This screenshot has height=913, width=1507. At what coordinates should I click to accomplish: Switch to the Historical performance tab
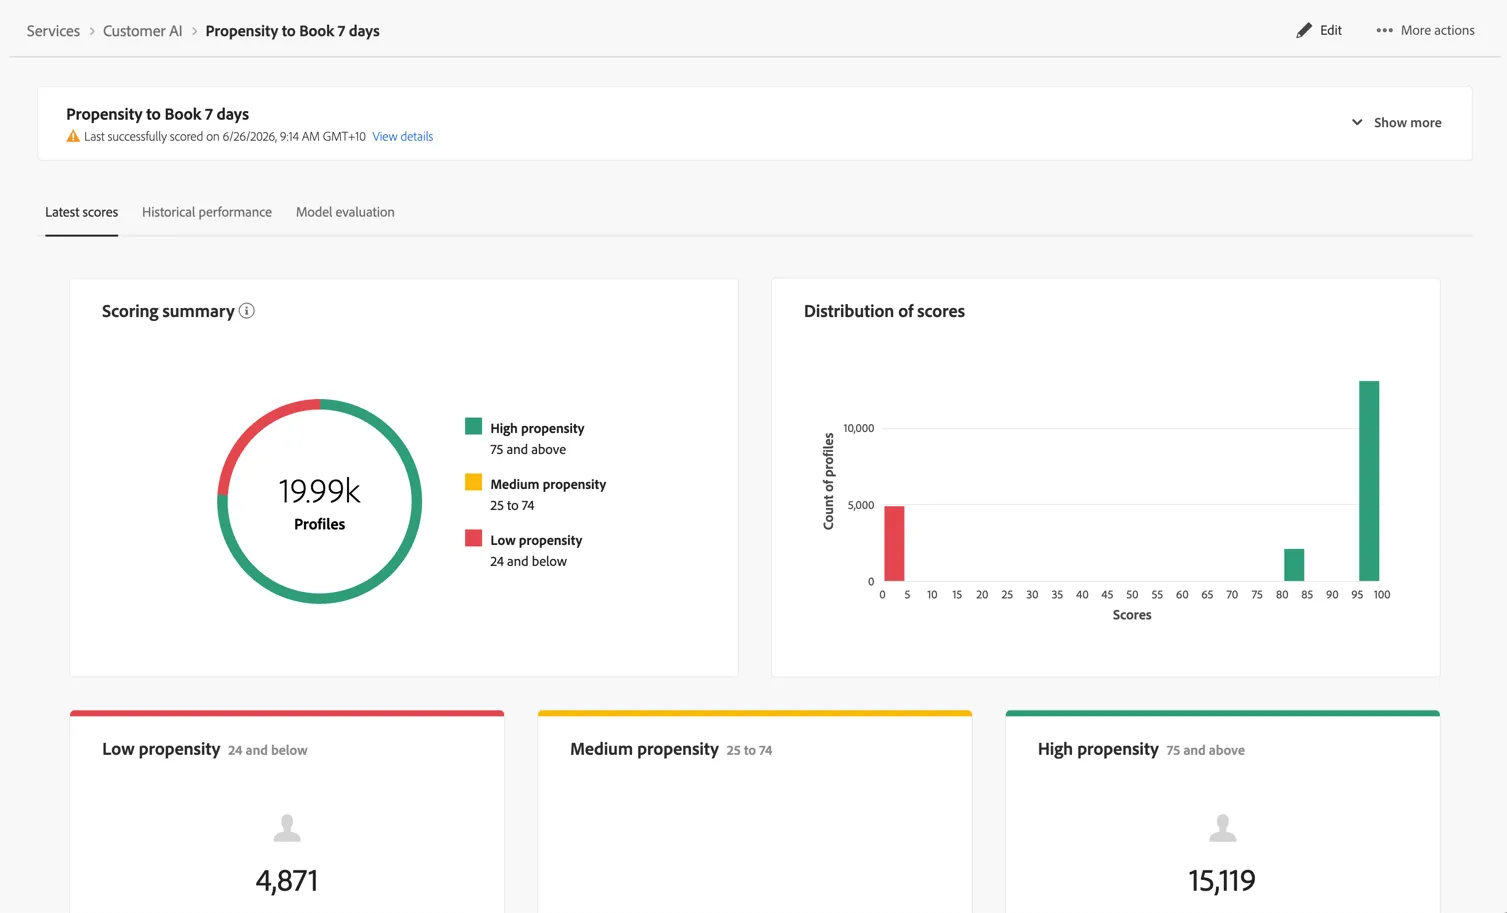tap(207, 212)
